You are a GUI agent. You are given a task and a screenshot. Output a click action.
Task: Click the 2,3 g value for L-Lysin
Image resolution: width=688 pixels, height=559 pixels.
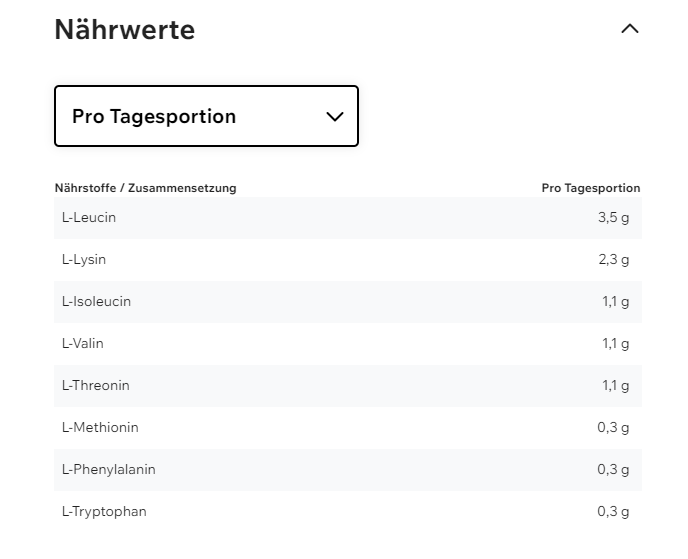[613, 259]
